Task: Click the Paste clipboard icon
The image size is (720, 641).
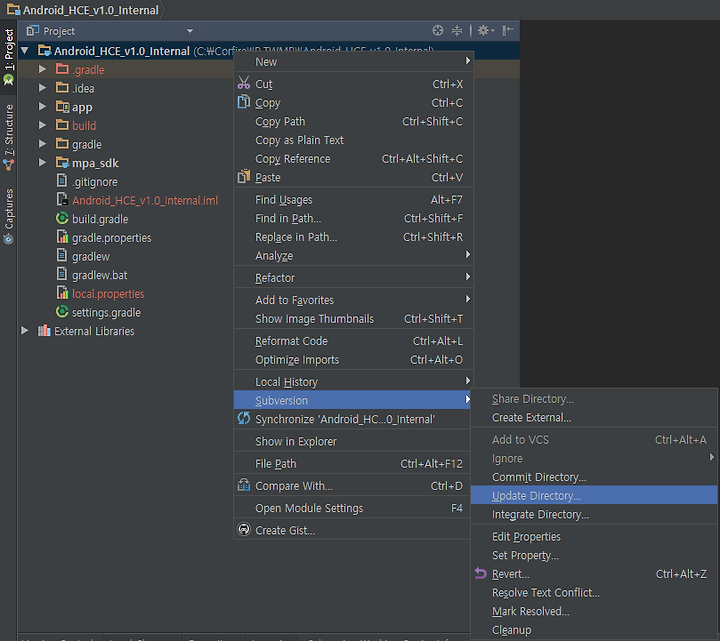Action: click(x=244, y=177)
